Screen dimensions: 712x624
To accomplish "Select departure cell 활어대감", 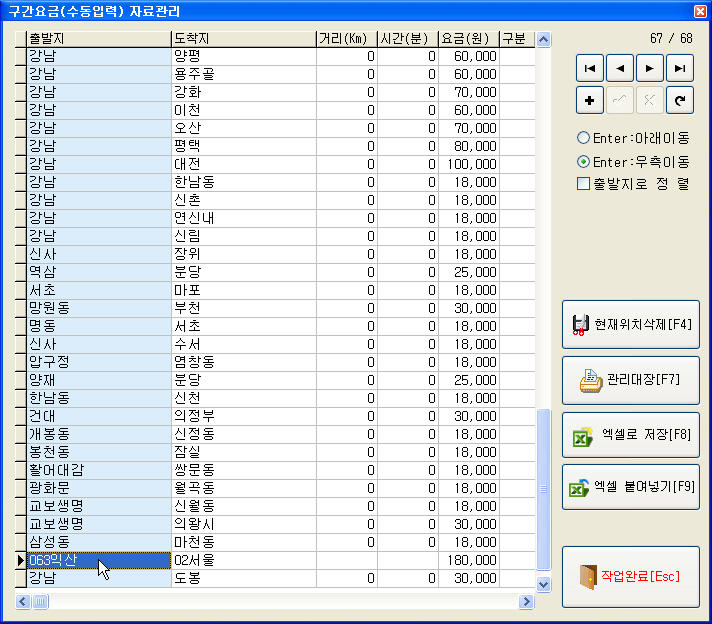I will pos(99,470).
